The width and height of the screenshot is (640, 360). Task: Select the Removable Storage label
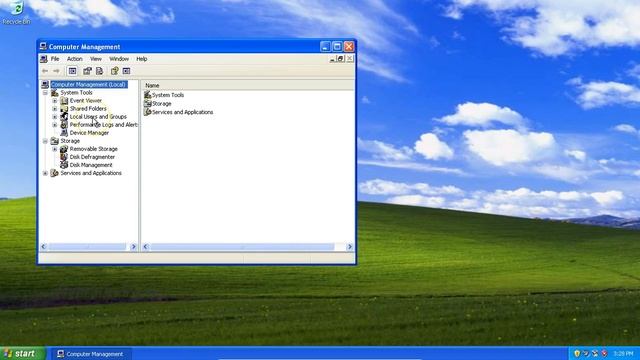[93, 149]
